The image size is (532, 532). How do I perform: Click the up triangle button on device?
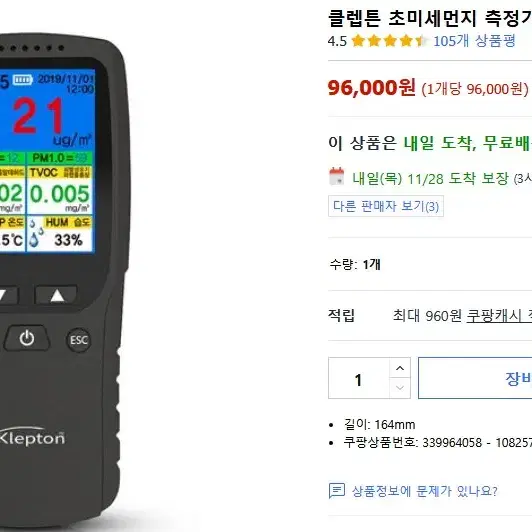pos(56,295)
